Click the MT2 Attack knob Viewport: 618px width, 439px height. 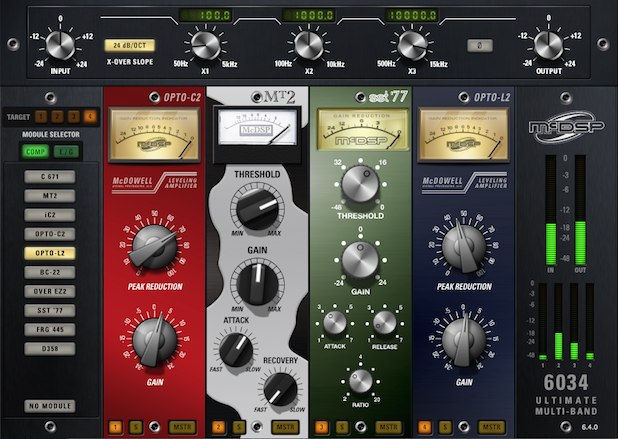[236, 350]
